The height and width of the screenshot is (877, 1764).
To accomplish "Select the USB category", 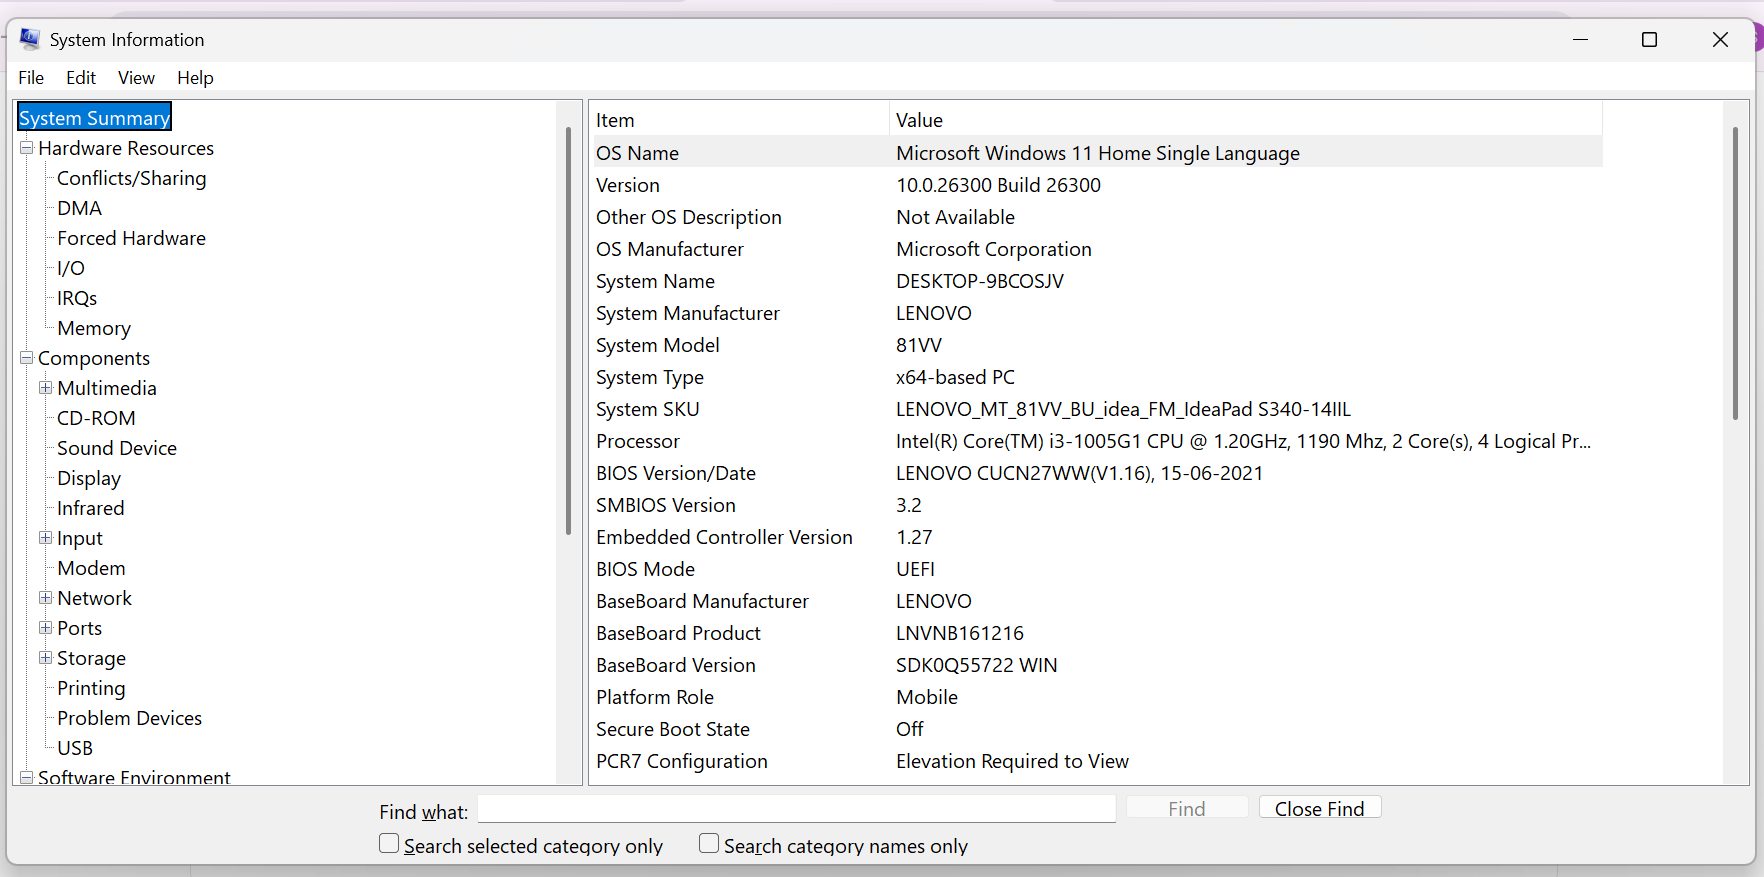I will point(75,748).
